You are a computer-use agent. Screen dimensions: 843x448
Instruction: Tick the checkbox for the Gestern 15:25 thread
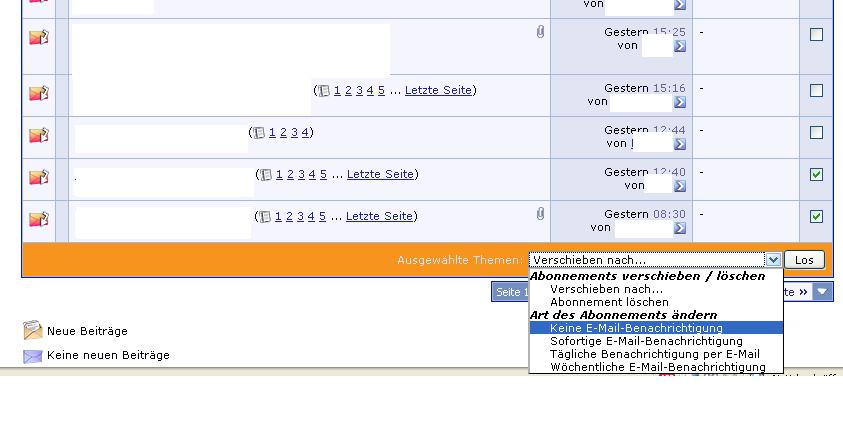(x=816, y=34)
